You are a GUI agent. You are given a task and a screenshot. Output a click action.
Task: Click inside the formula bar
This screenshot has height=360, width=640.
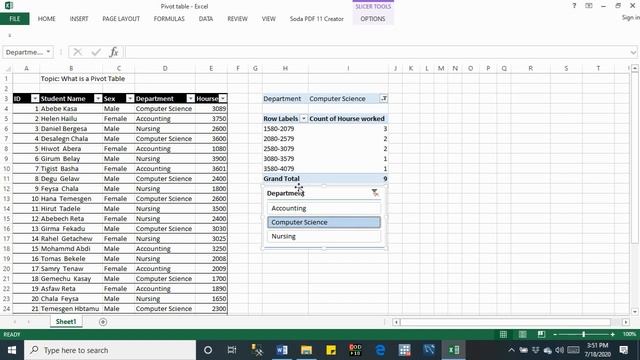[378, 52]
